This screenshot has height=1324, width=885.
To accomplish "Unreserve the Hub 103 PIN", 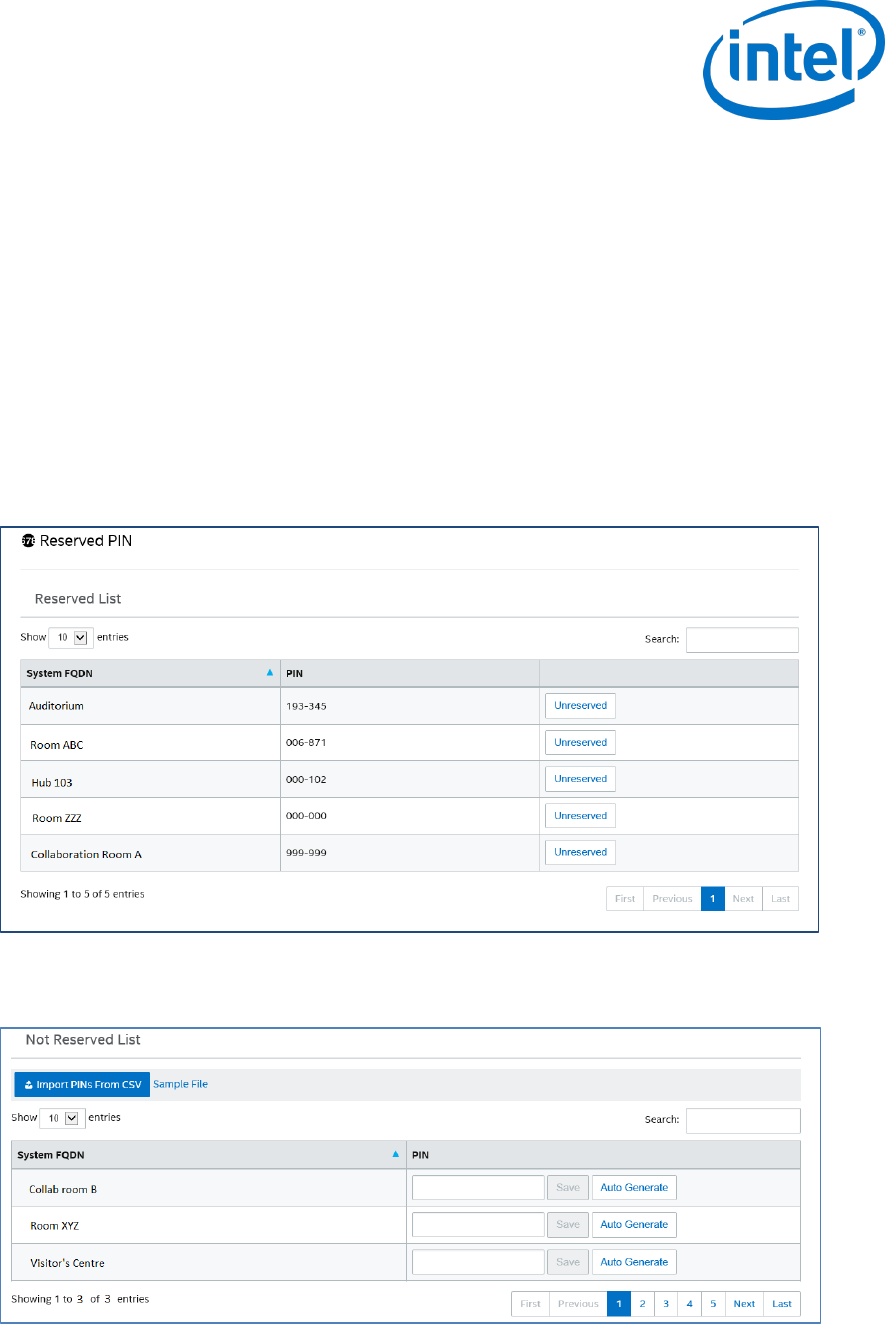I will 580,779.
